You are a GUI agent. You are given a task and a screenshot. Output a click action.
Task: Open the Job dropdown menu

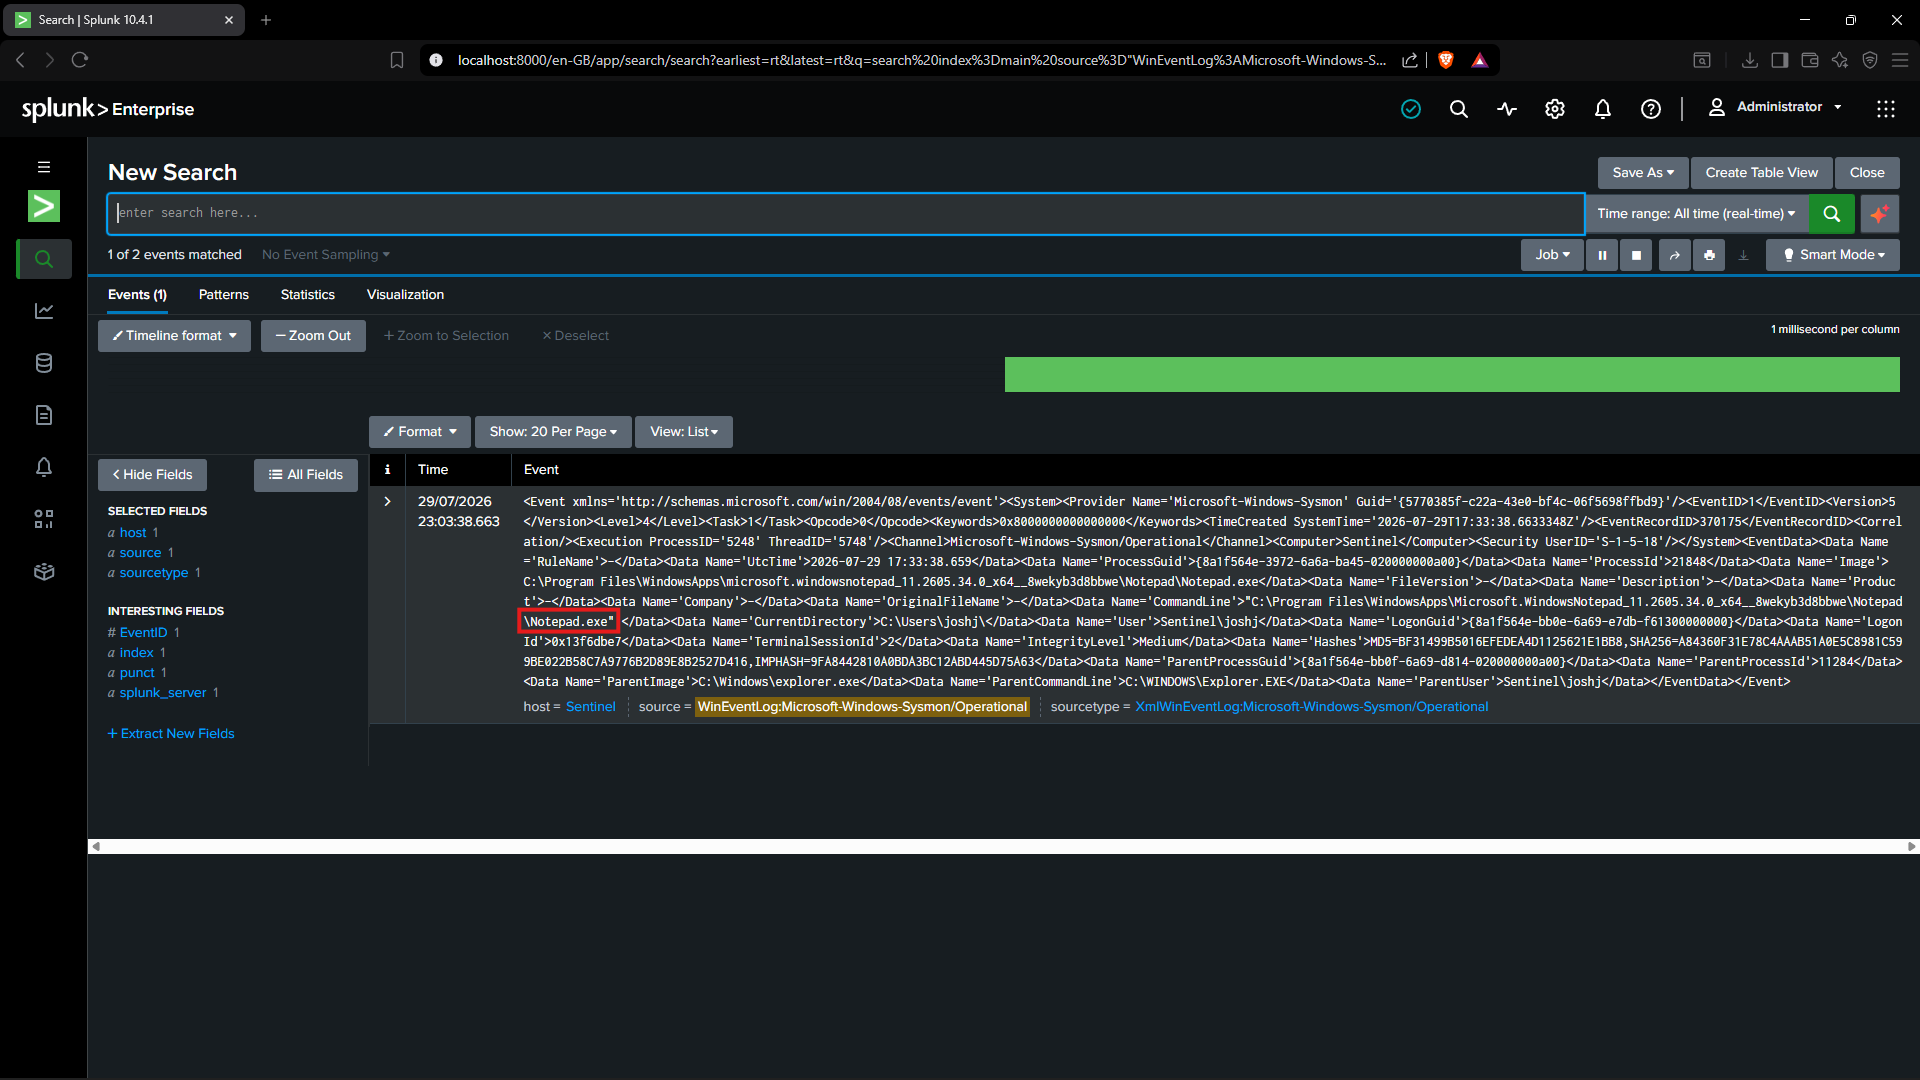pos(1552,255)
